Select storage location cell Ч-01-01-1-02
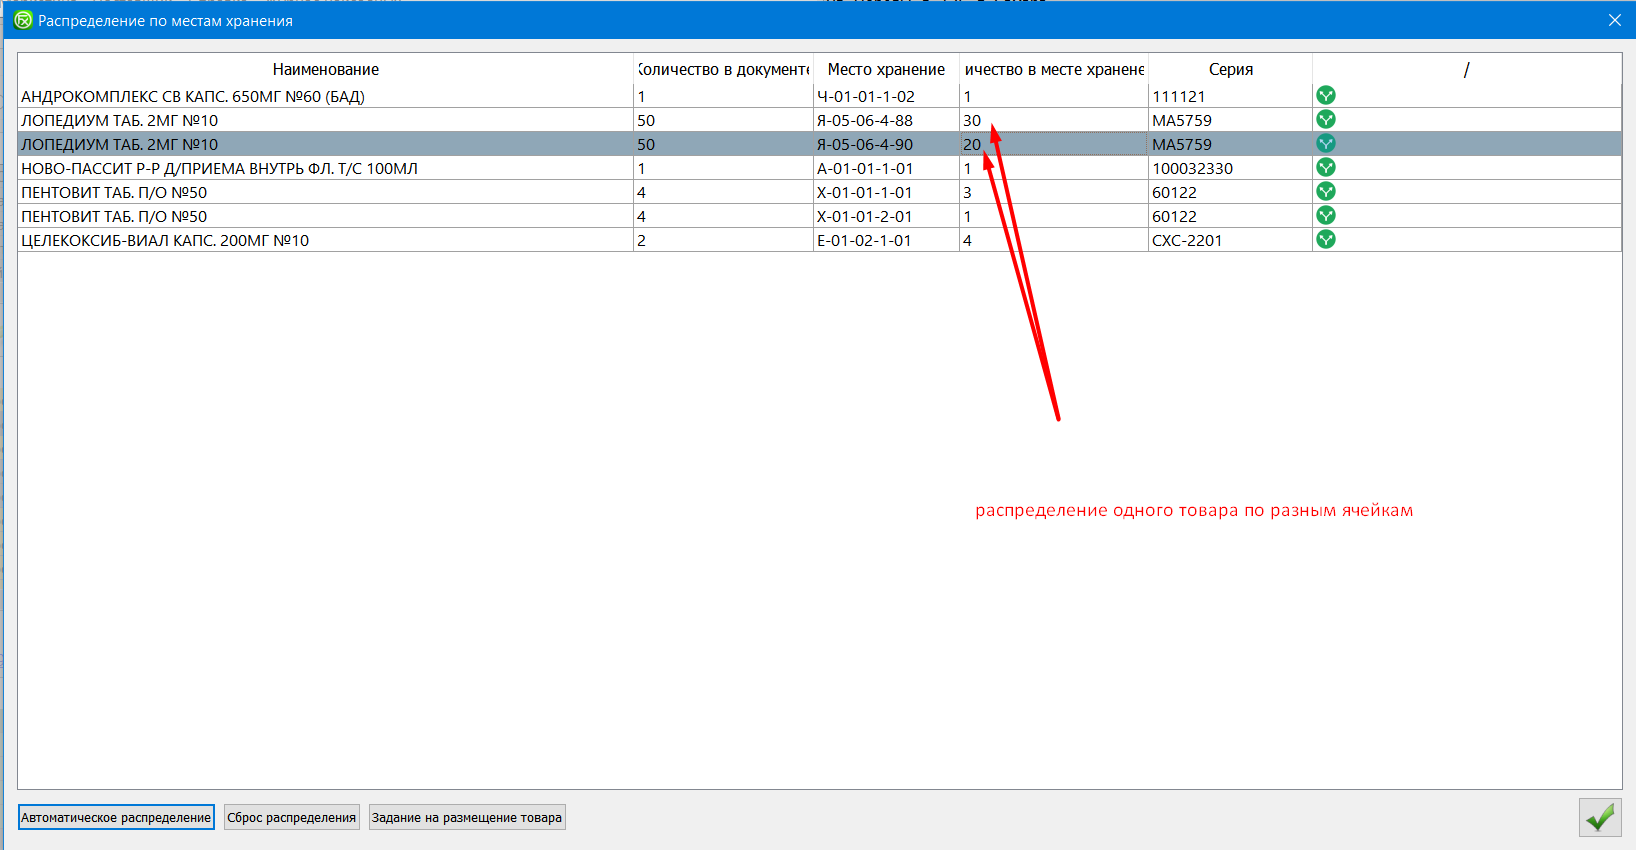 886,97
